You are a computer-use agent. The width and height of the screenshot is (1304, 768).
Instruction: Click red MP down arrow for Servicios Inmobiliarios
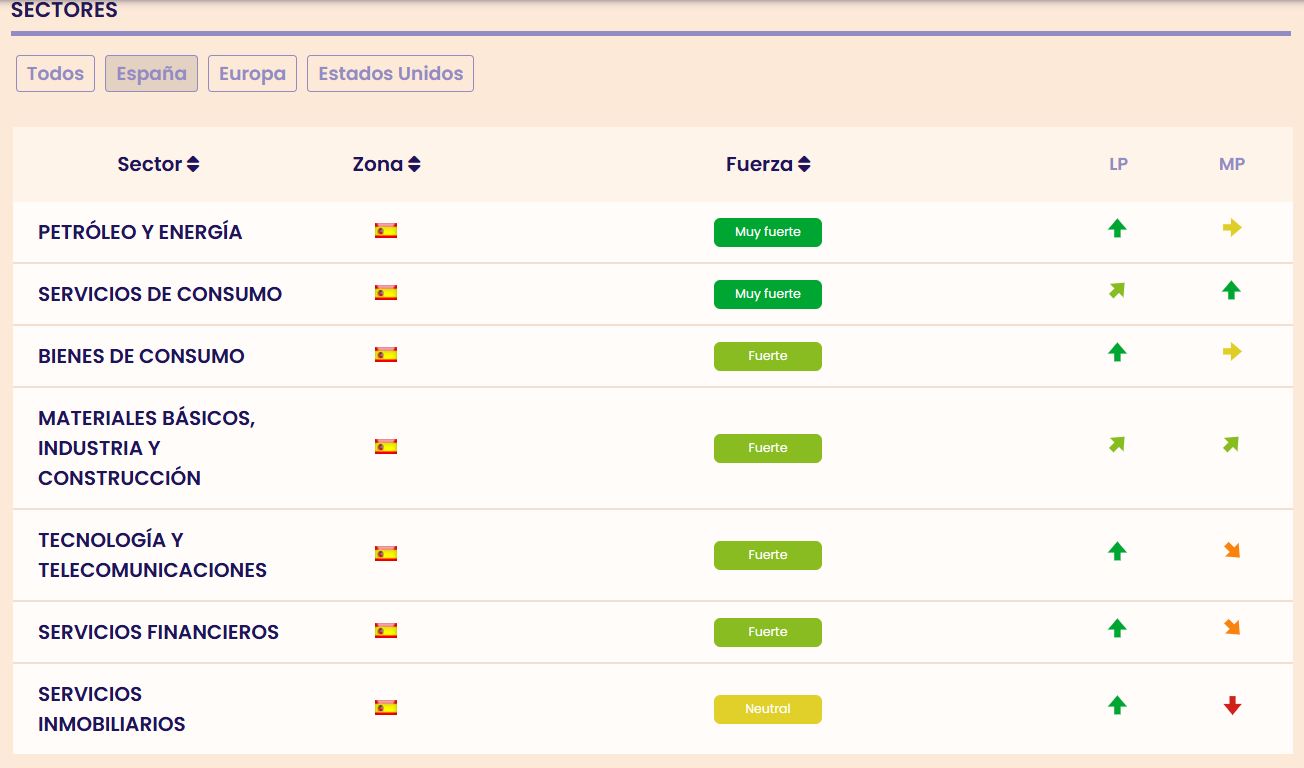[1232, 706]
